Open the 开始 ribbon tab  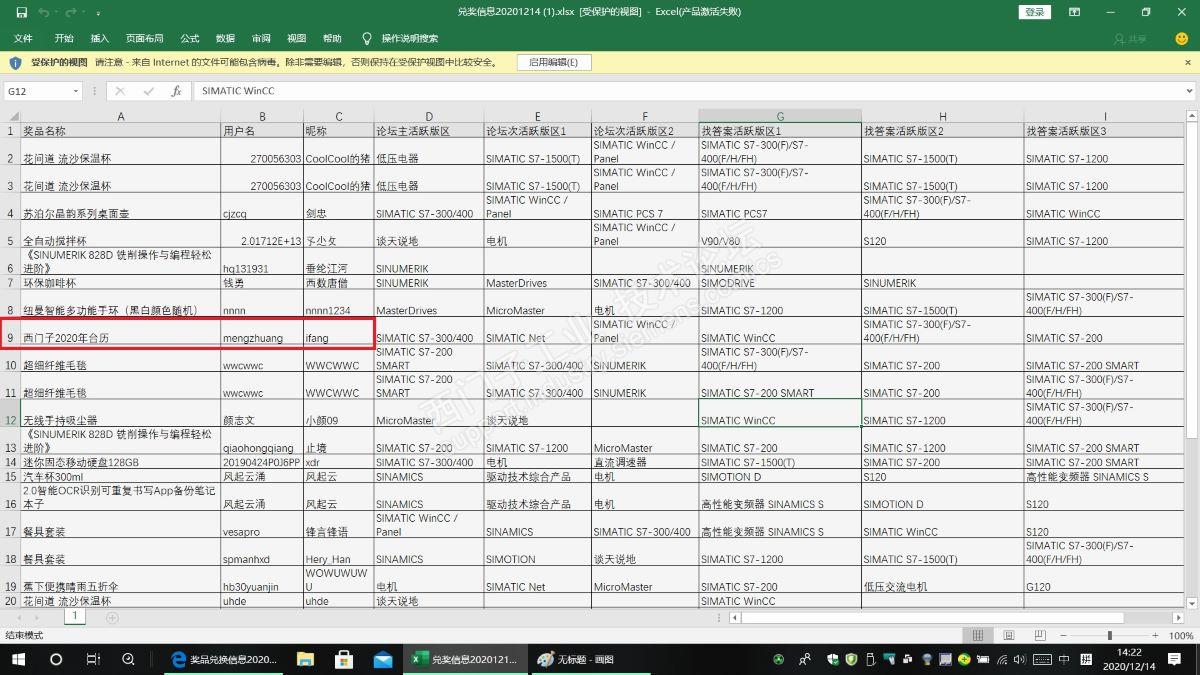(64, 38)
